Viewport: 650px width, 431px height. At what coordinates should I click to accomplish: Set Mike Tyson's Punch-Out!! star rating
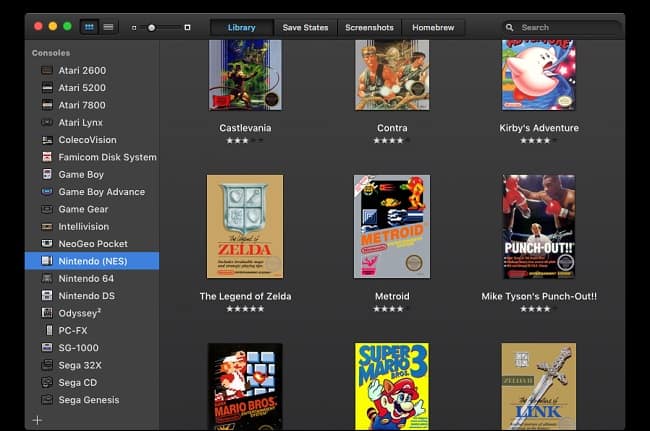click(539, 309)
